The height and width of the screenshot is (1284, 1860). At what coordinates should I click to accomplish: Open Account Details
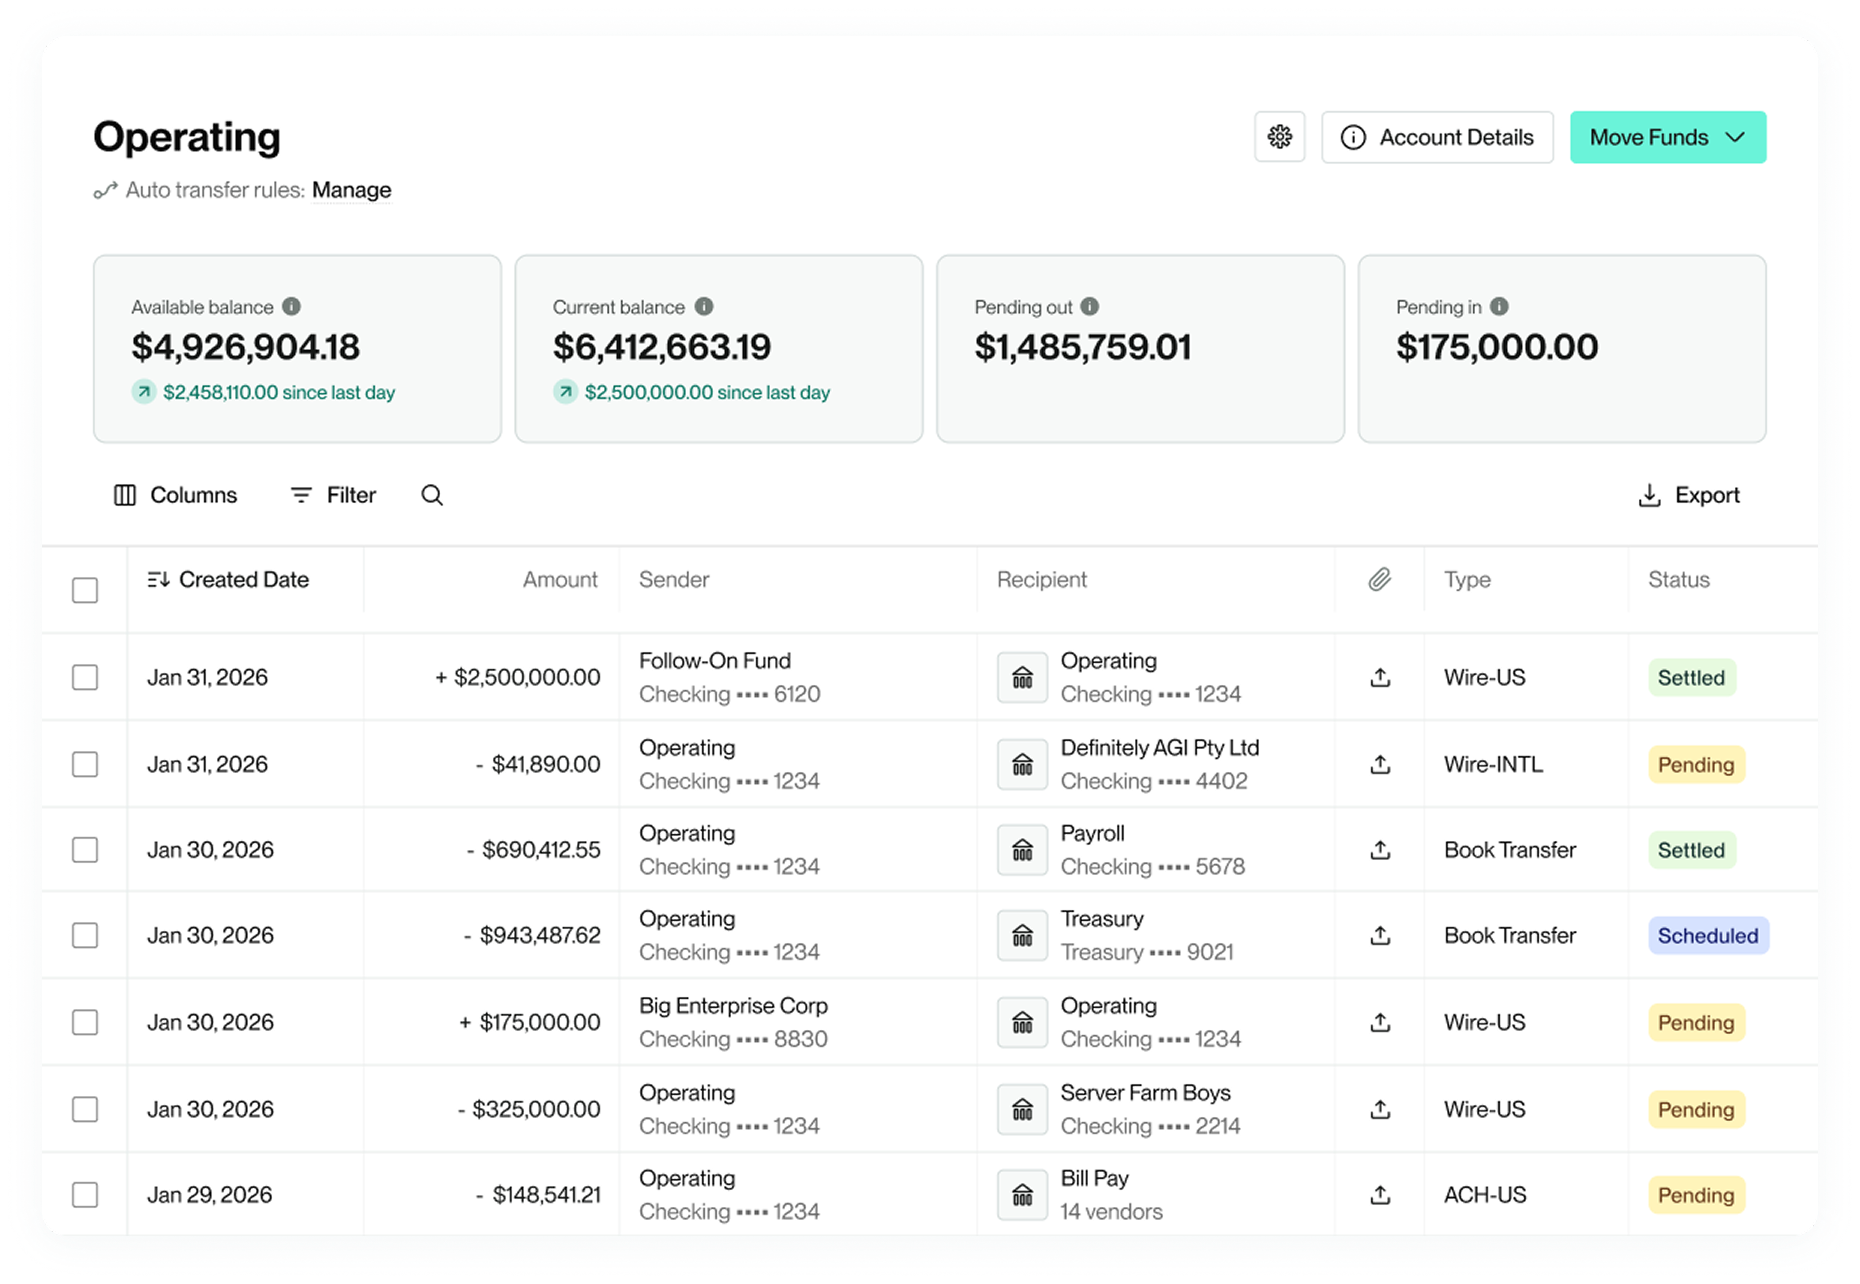pos(1437,137)
